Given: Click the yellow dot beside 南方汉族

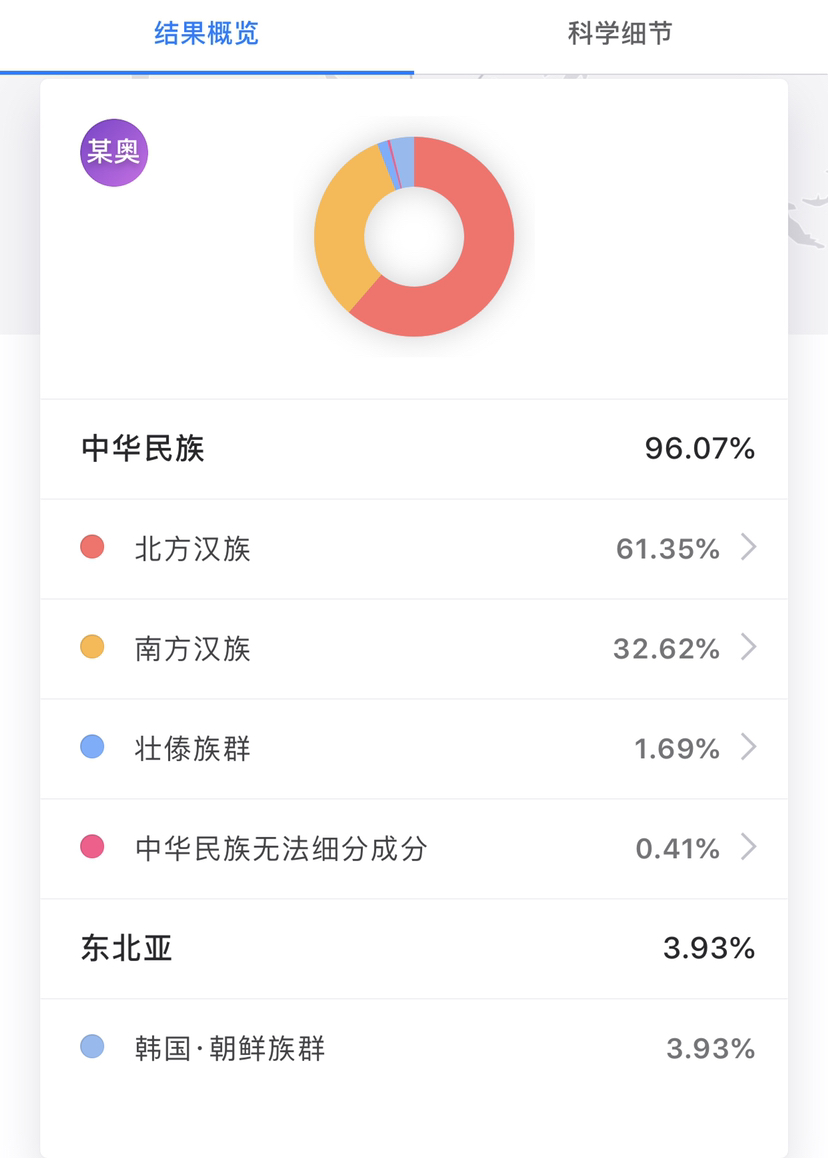Looking at the screenshot, I should pyautogui.click(x=92, y=647).
